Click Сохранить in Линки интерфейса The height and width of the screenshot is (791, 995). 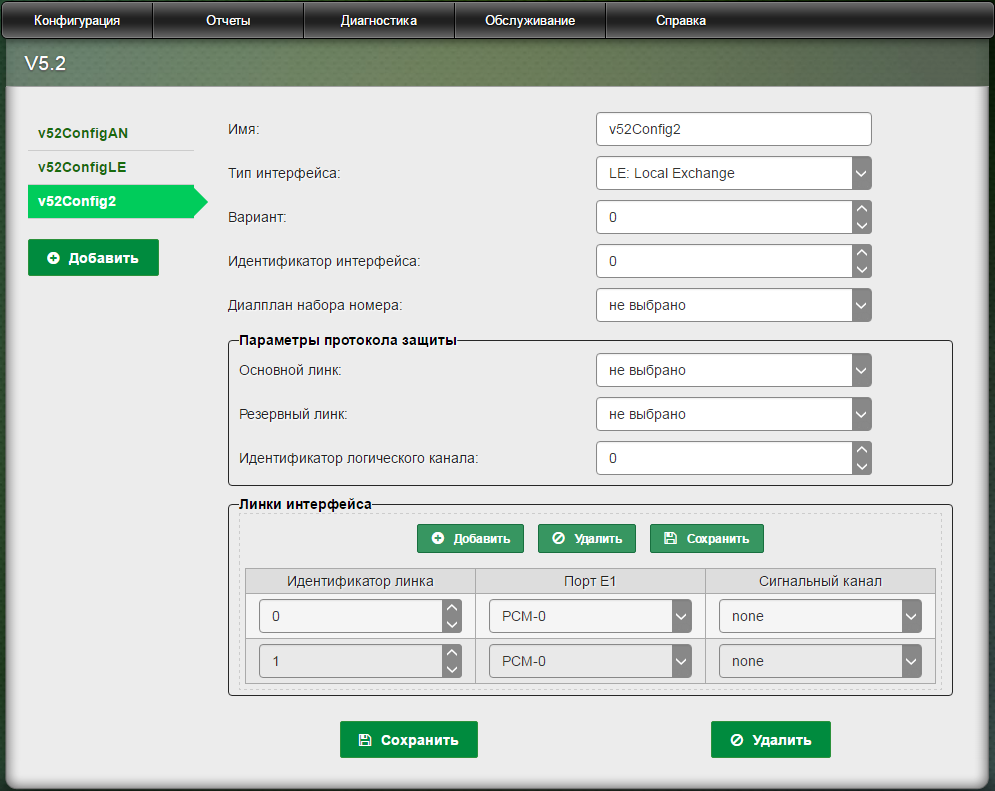pyautogui.click(x=707, y=539)
